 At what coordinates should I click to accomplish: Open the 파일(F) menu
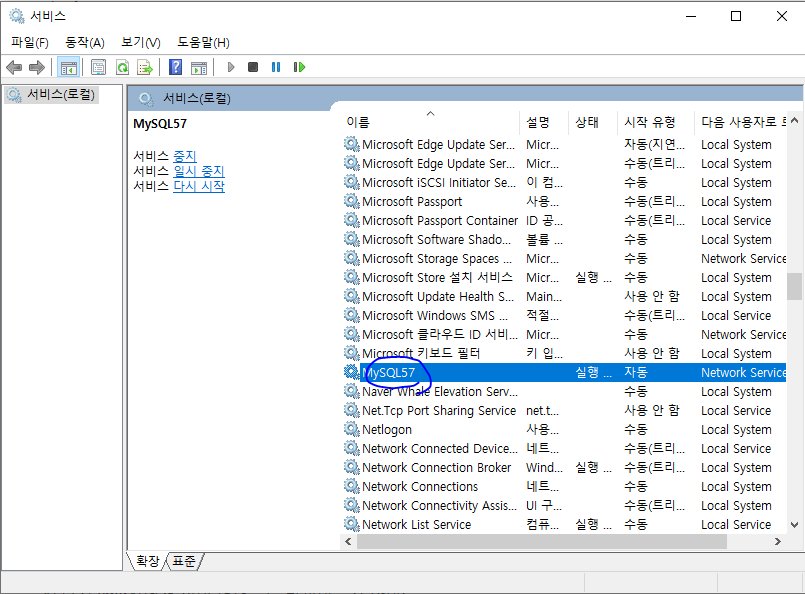point(30,43)
